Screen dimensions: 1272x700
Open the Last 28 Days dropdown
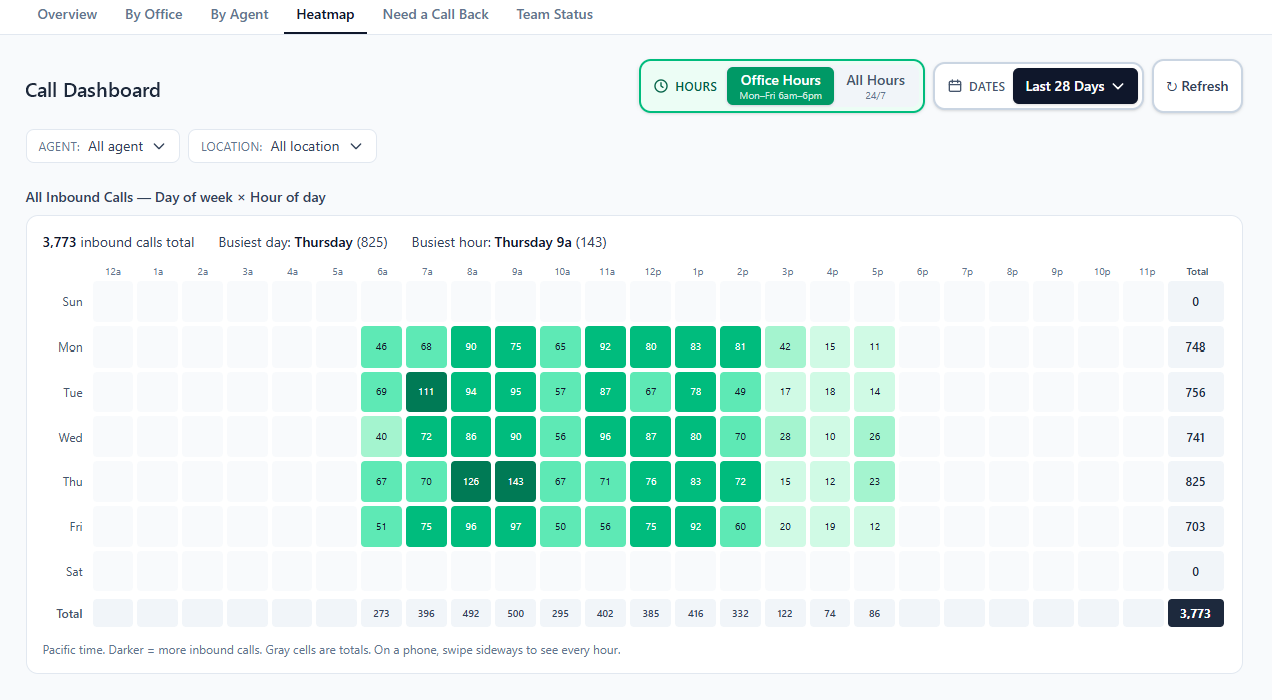click(1075, 86)
